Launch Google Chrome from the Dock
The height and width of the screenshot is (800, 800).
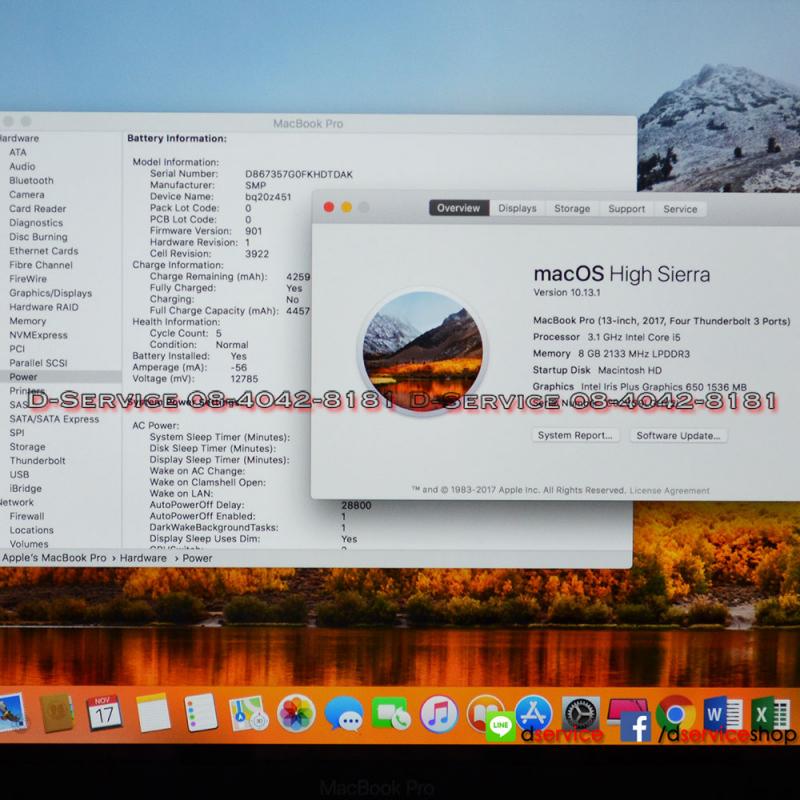point(676,713)
